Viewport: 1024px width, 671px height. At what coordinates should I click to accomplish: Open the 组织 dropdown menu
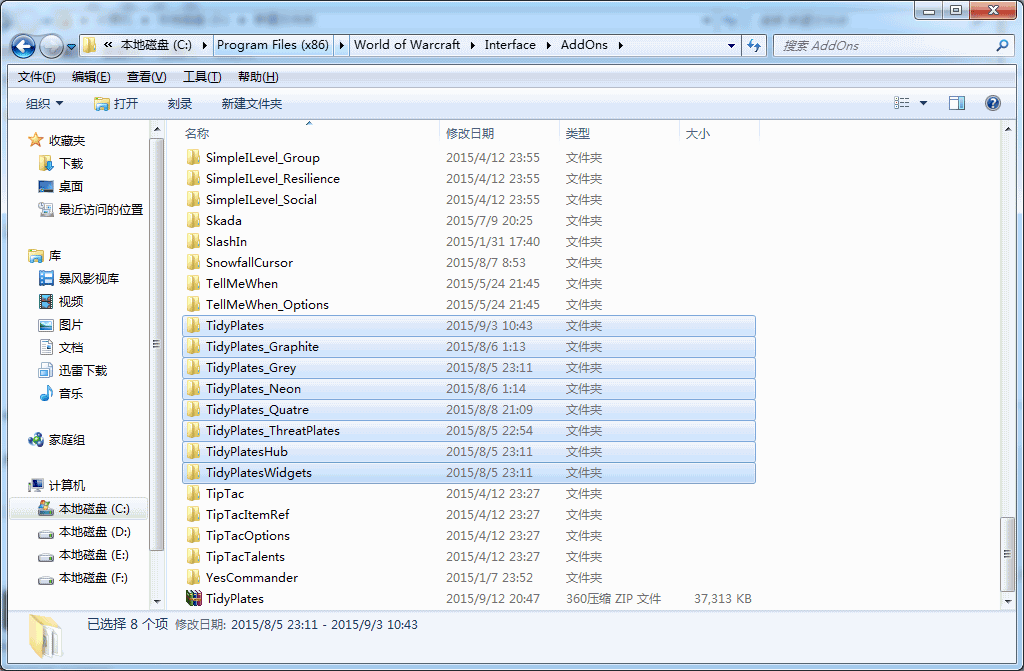click(44, 103)
